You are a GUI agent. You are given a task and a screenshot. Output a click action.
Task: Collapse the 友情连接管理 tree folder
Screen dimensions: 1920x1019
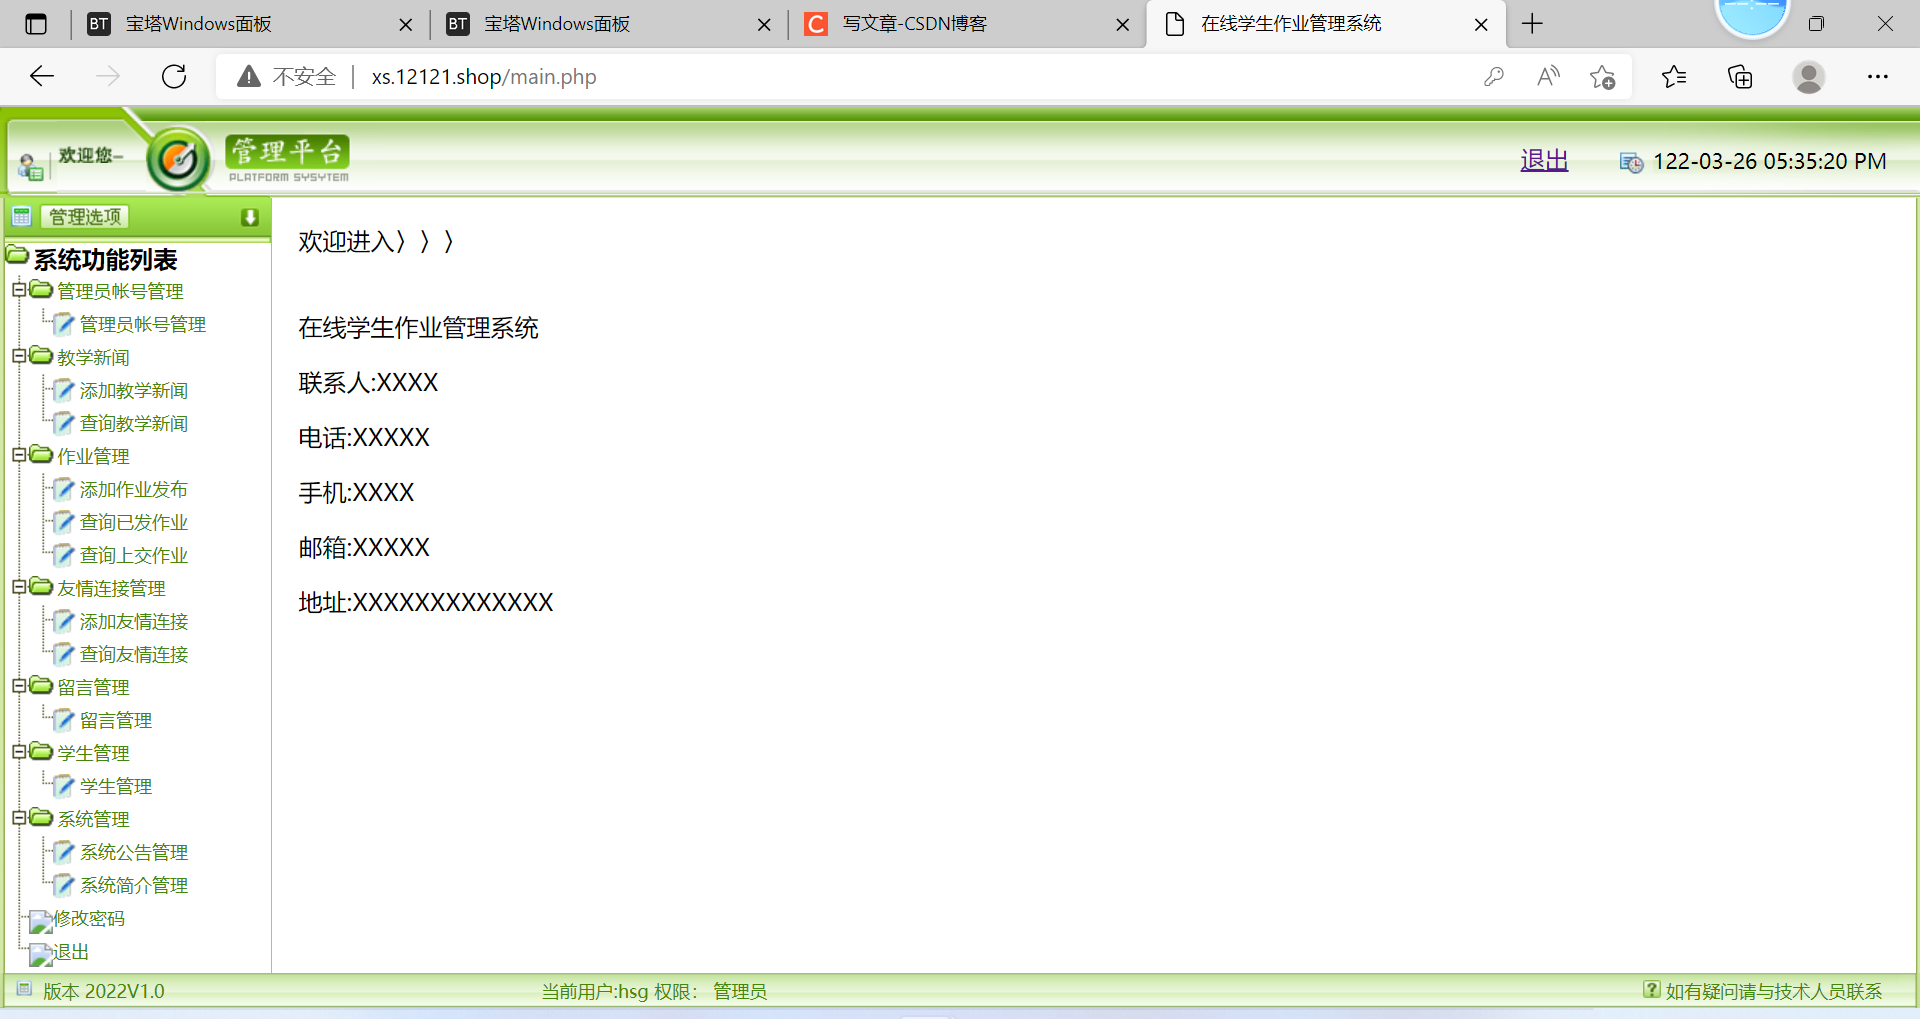pos(18,587)
